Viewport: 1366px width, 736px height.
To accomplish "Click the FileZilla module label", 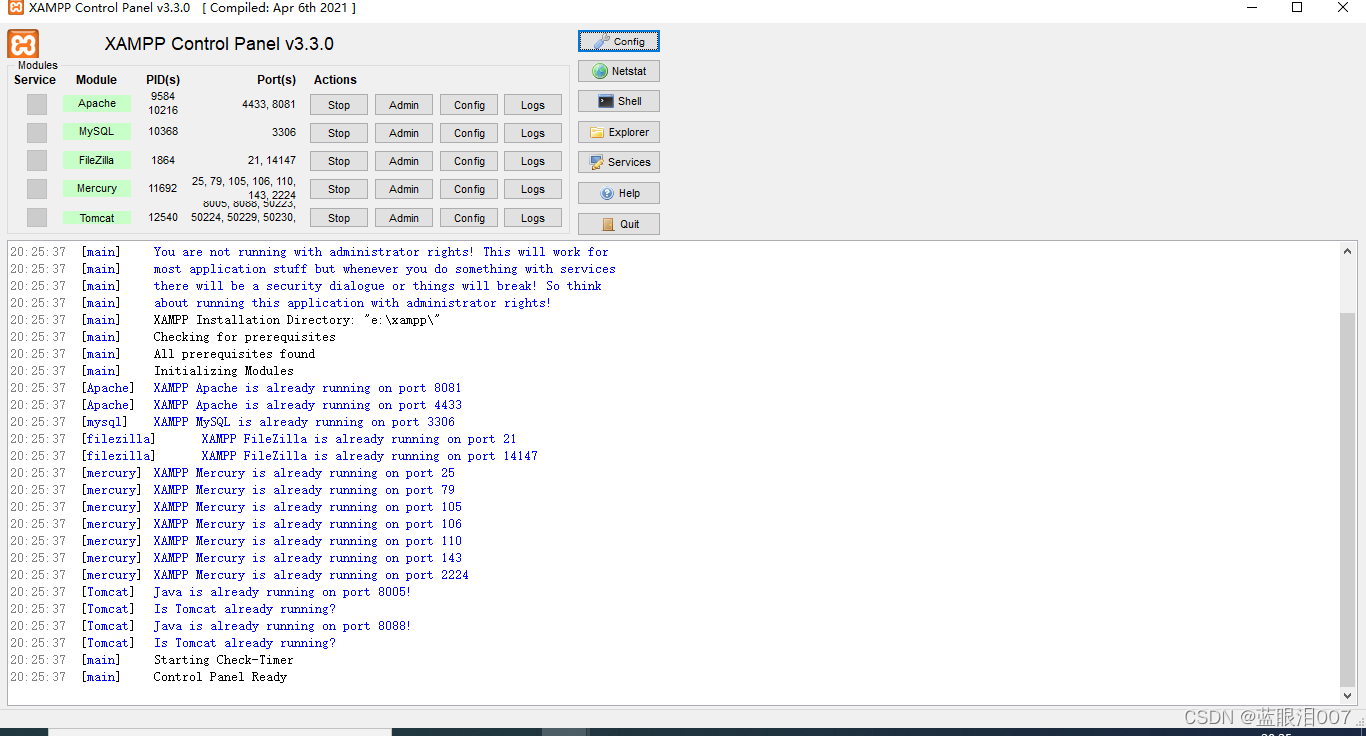I will [x=97, y=160].
